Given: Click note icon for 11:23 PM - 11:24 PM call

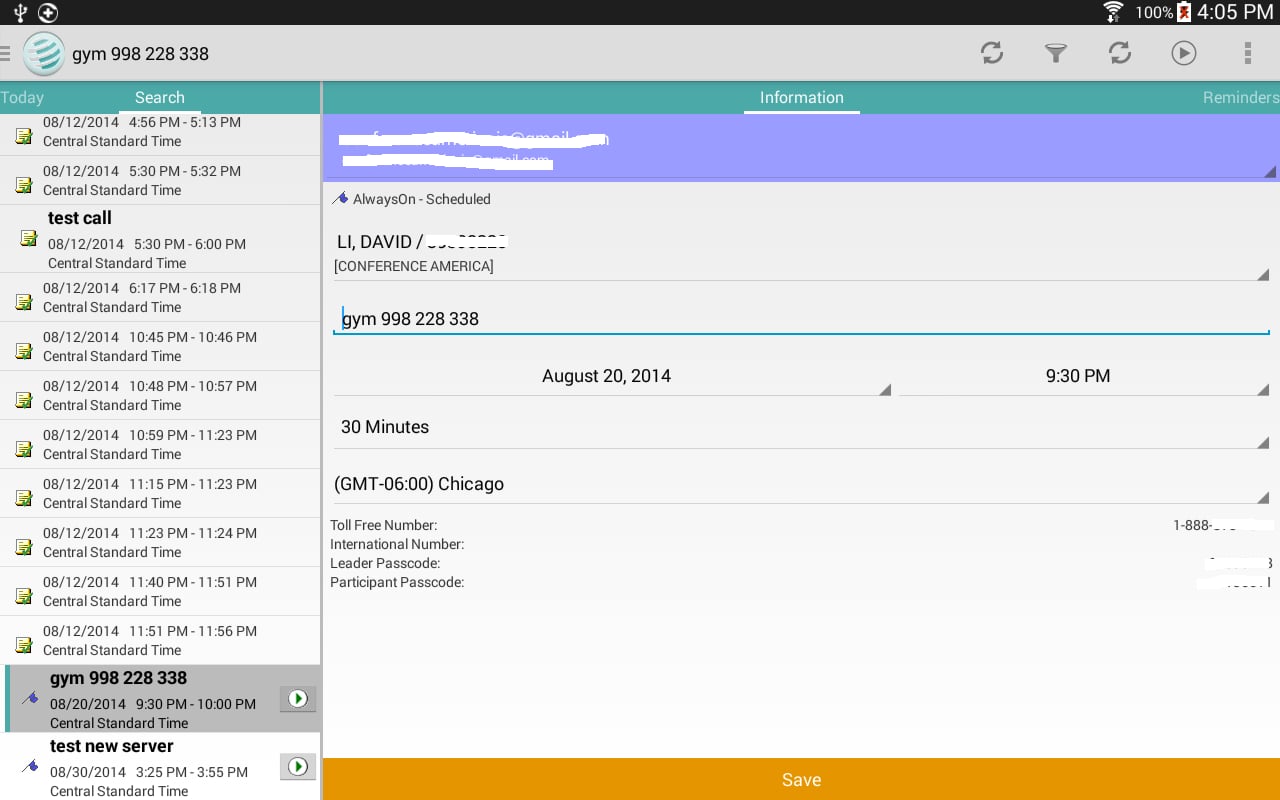Looking at the screenshot, I should coord(24,547).
